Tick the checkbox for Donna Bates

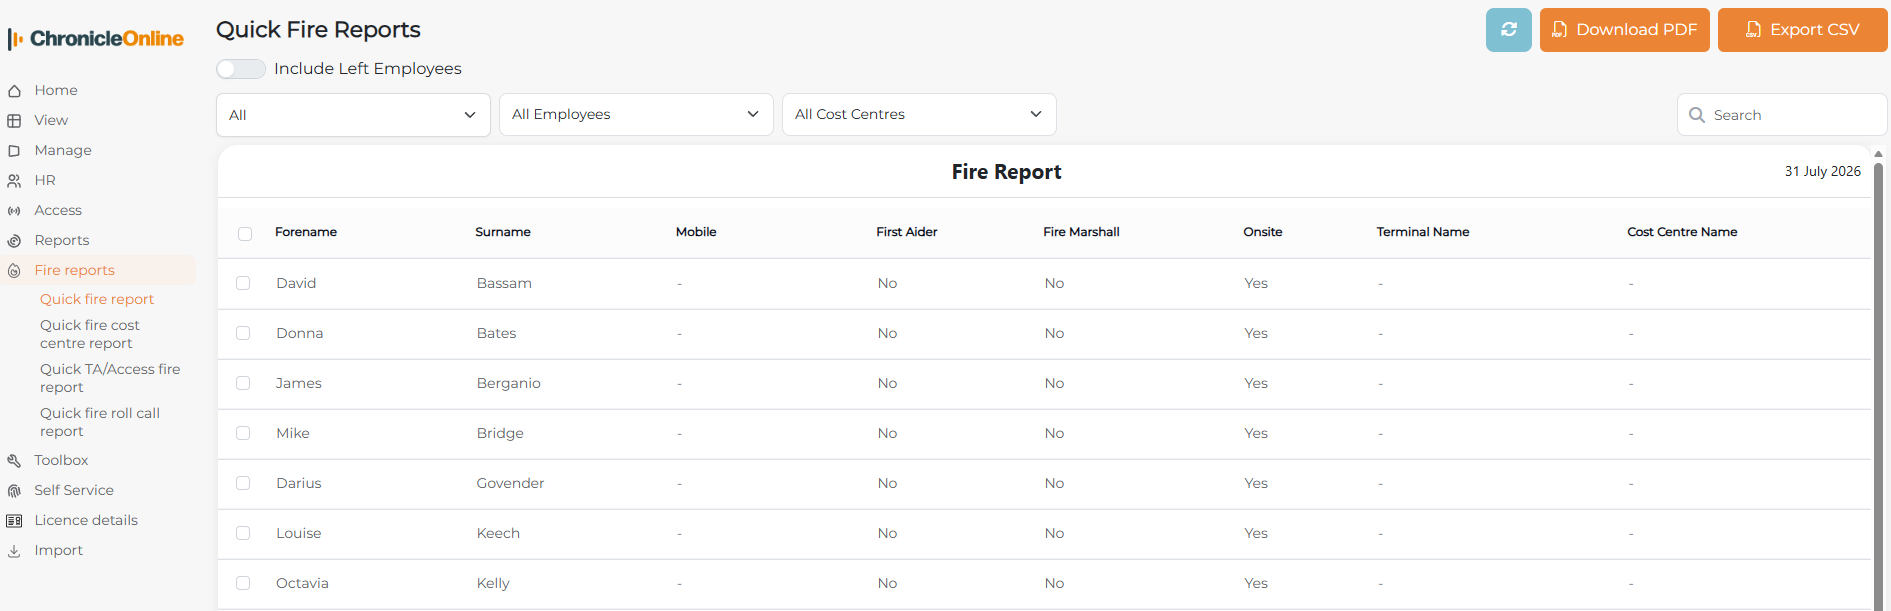click(243, 333)
